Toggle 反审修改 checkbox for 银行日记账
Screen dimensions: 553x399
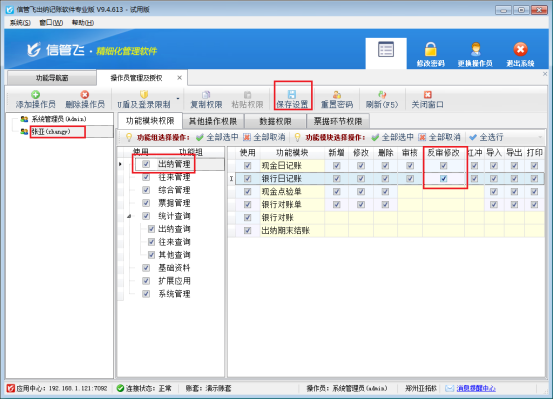443,179
